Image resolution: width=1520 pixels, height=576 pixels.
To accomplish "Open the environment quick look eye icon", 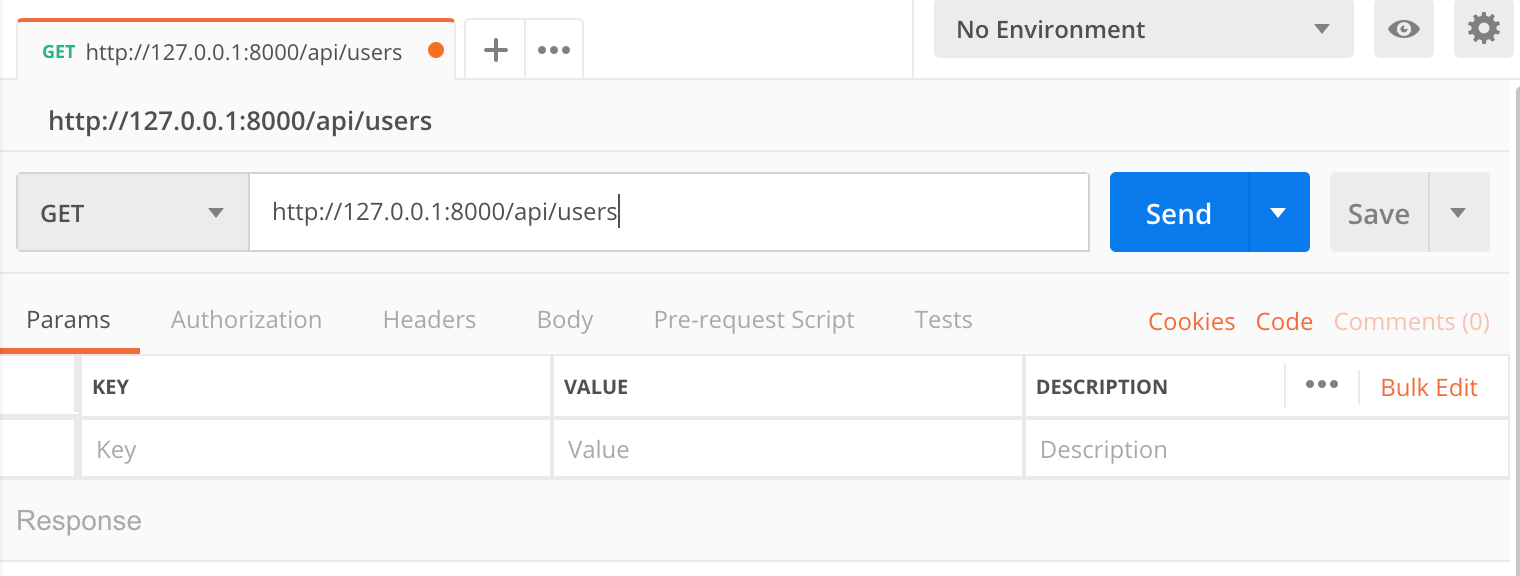I will pyautogui.click(x=1403, y=29).
